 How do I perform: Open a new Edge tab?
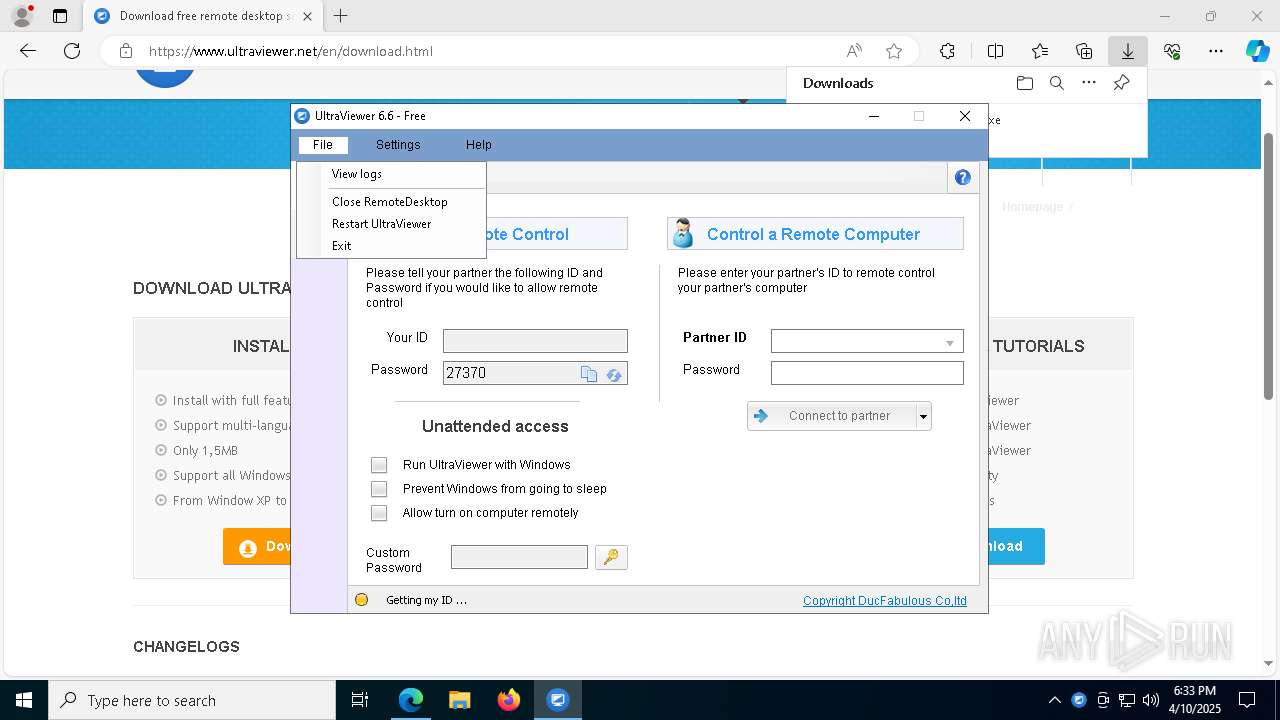pos(340,16)
